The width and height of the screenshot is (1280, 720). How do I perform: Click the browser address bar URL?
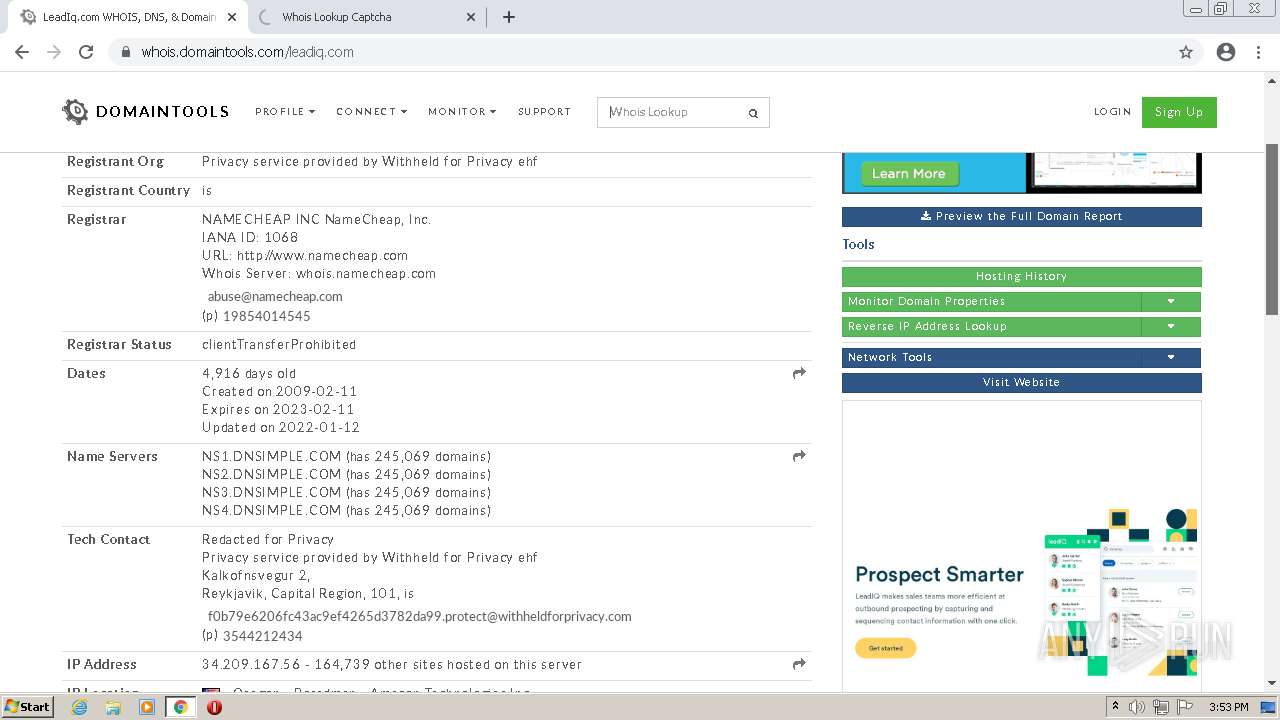pyautogui.click(x=247, y=52)
